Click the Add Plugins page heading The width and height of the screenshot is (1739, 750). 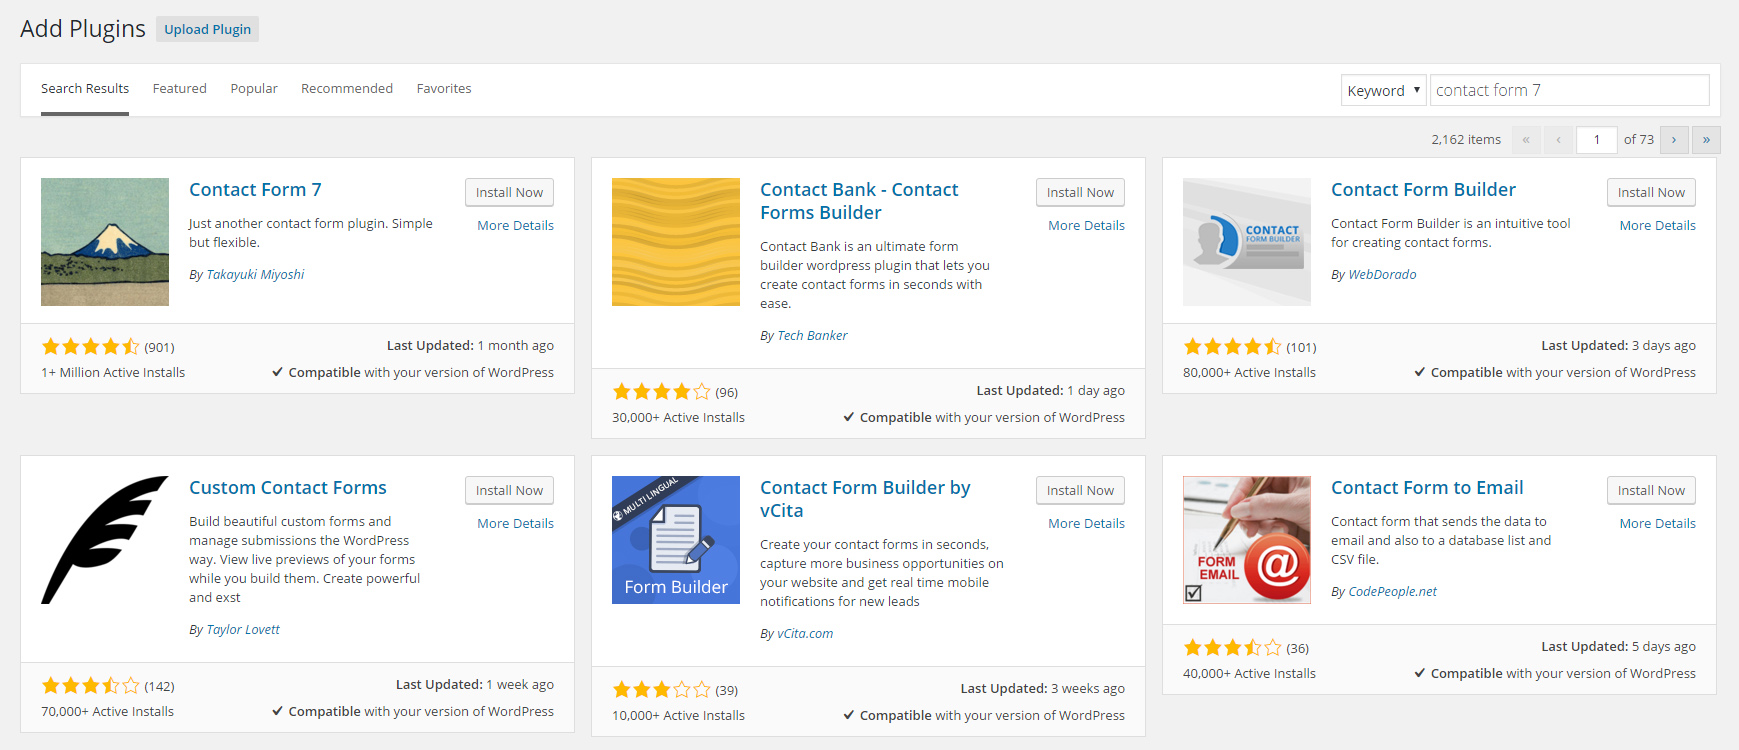[x=83, y=29]
